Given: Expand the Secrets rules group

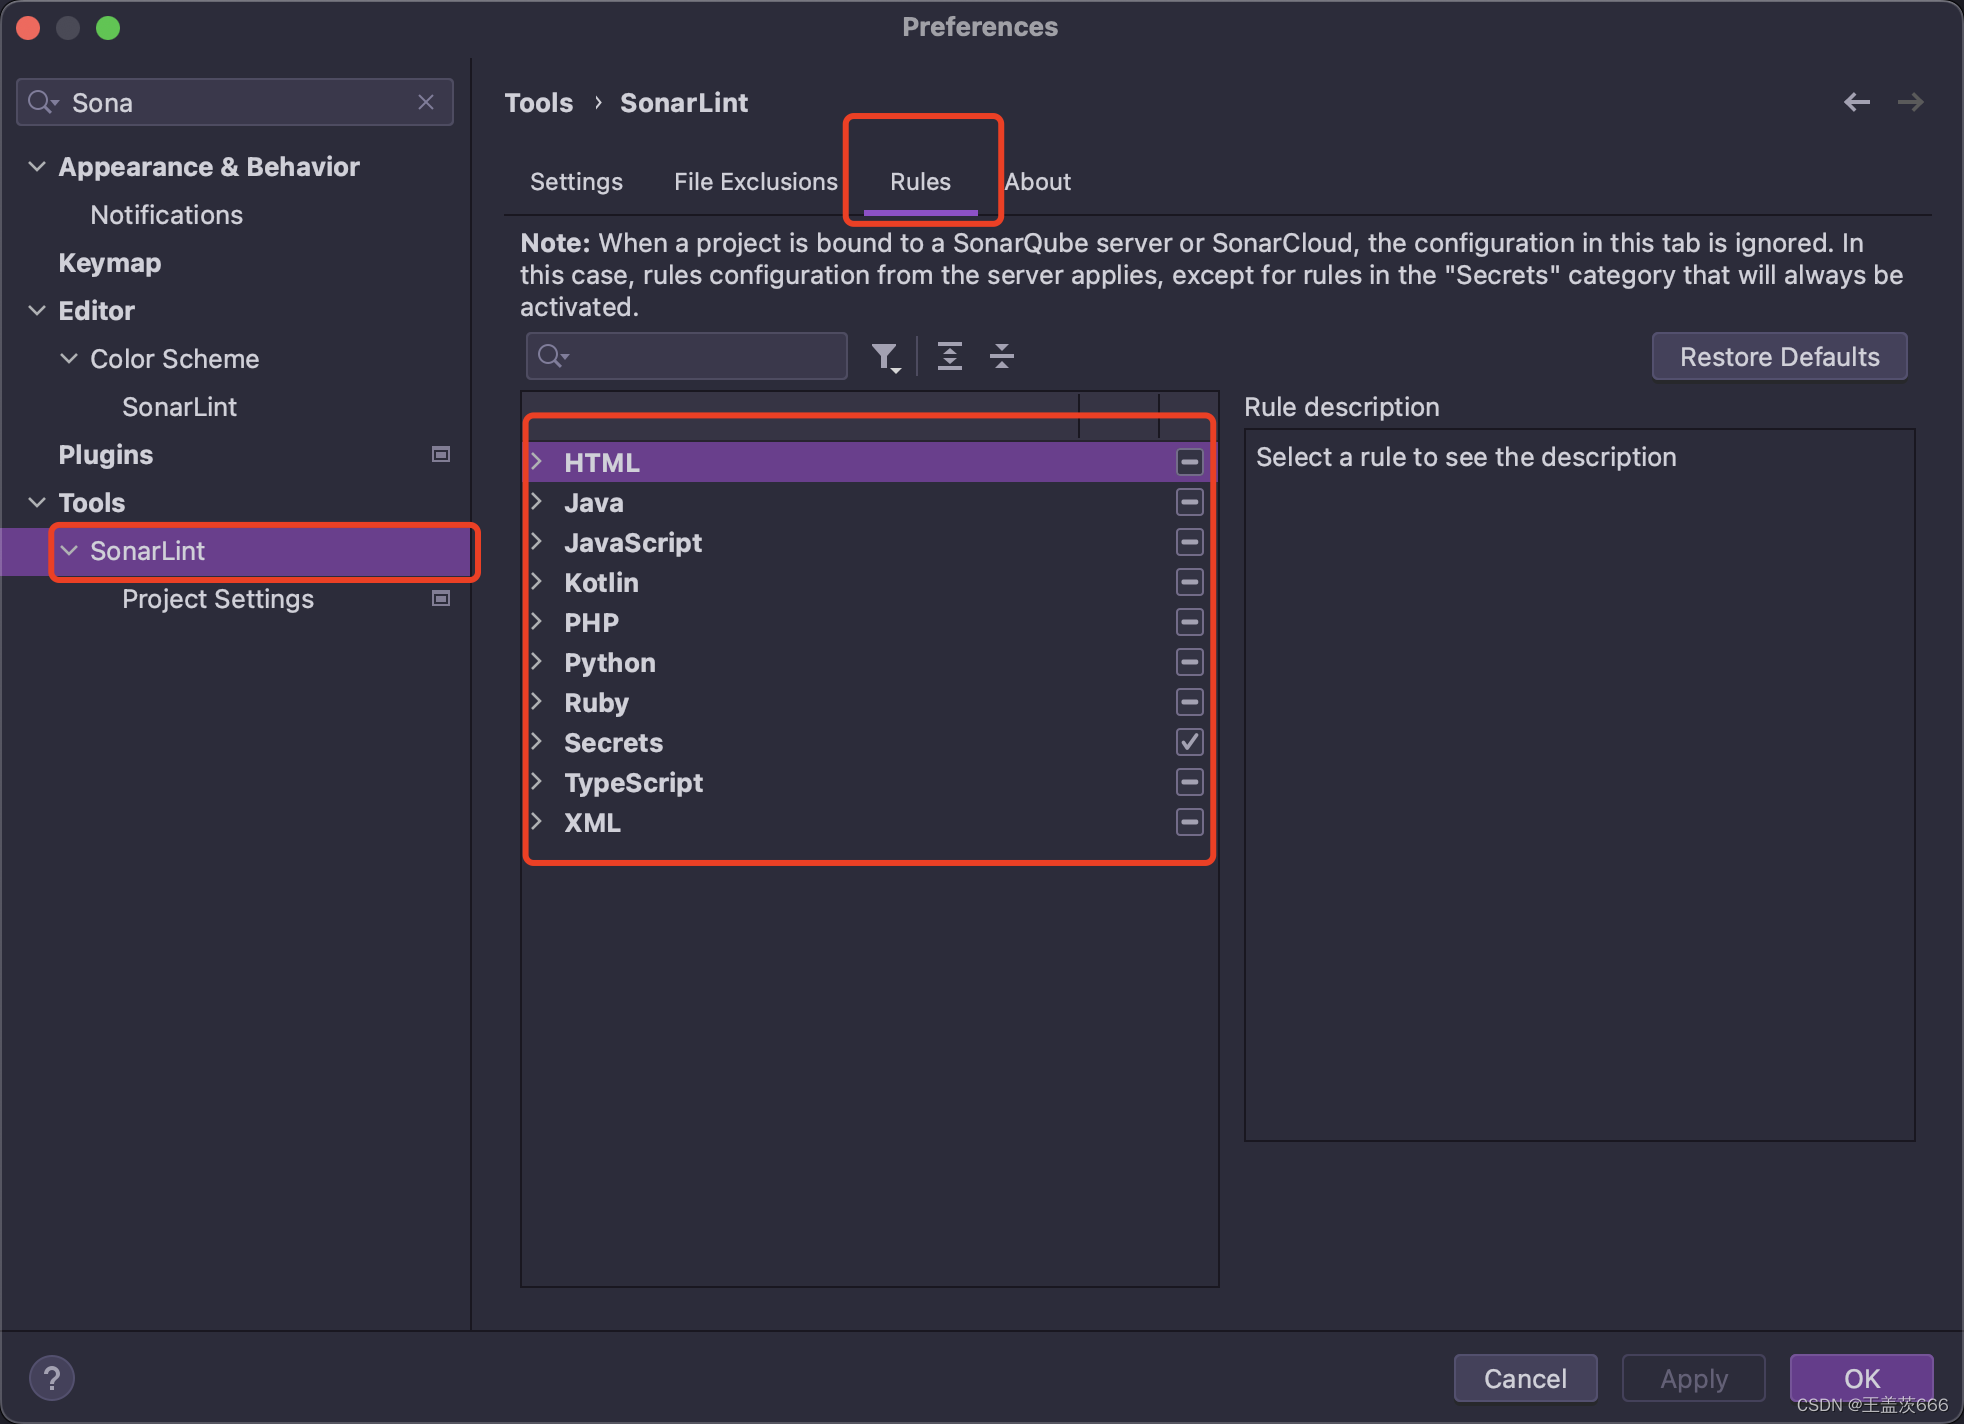Looking at the screenshot, I should pos(537,741).
